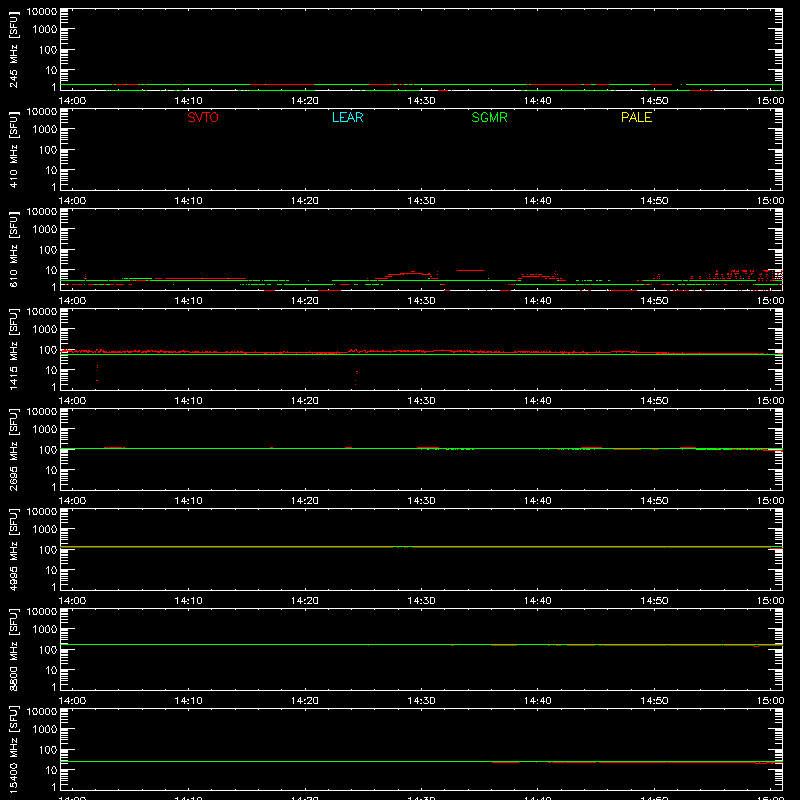
Task: Click the 100 y-tick of 610 MHz plot
Action: (48, 250)
